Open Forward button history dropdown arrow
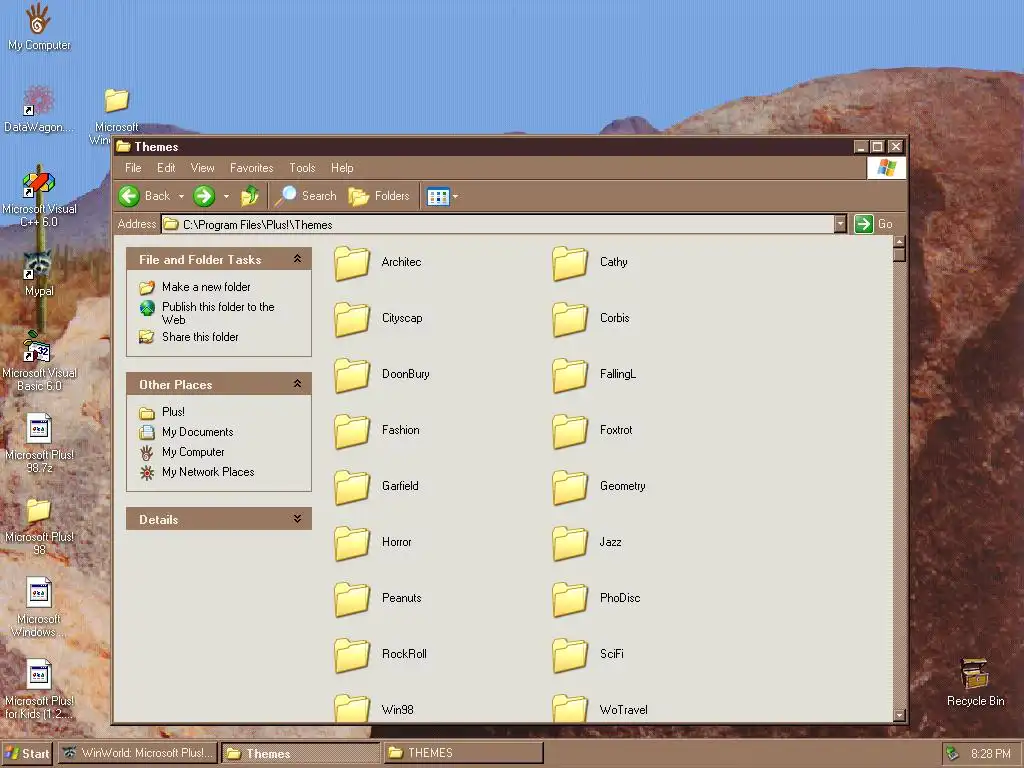1024x768 pixels. click(x=226, y=197)
